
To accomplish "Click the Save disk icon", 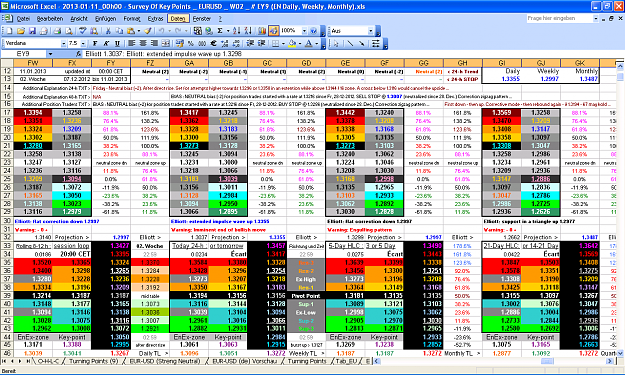I will pos(32,31).
